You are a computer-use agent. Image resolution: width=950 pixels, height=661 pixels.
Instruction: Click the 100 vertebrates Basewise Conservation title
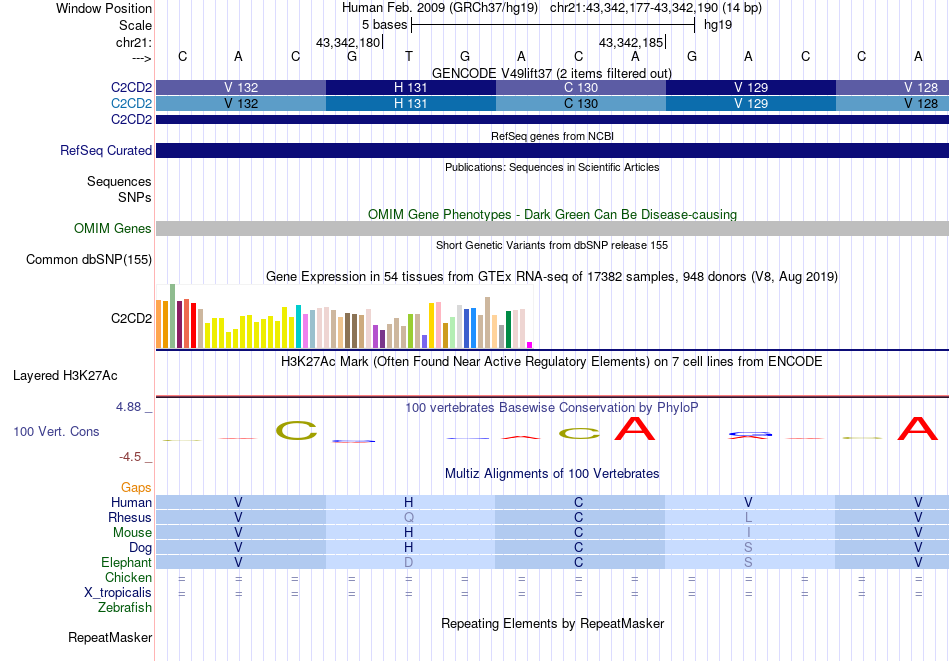tap(552, 408)
